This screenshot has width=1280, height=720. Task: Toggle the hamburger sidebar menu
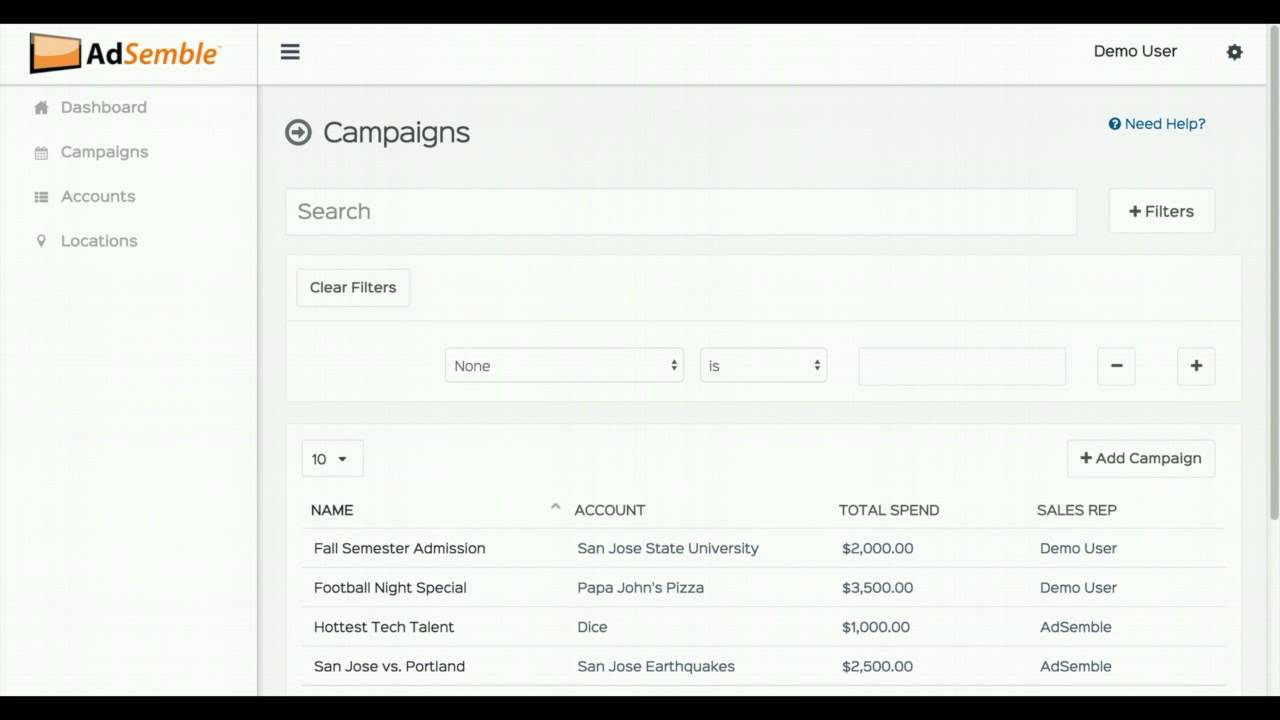point(290,52)
